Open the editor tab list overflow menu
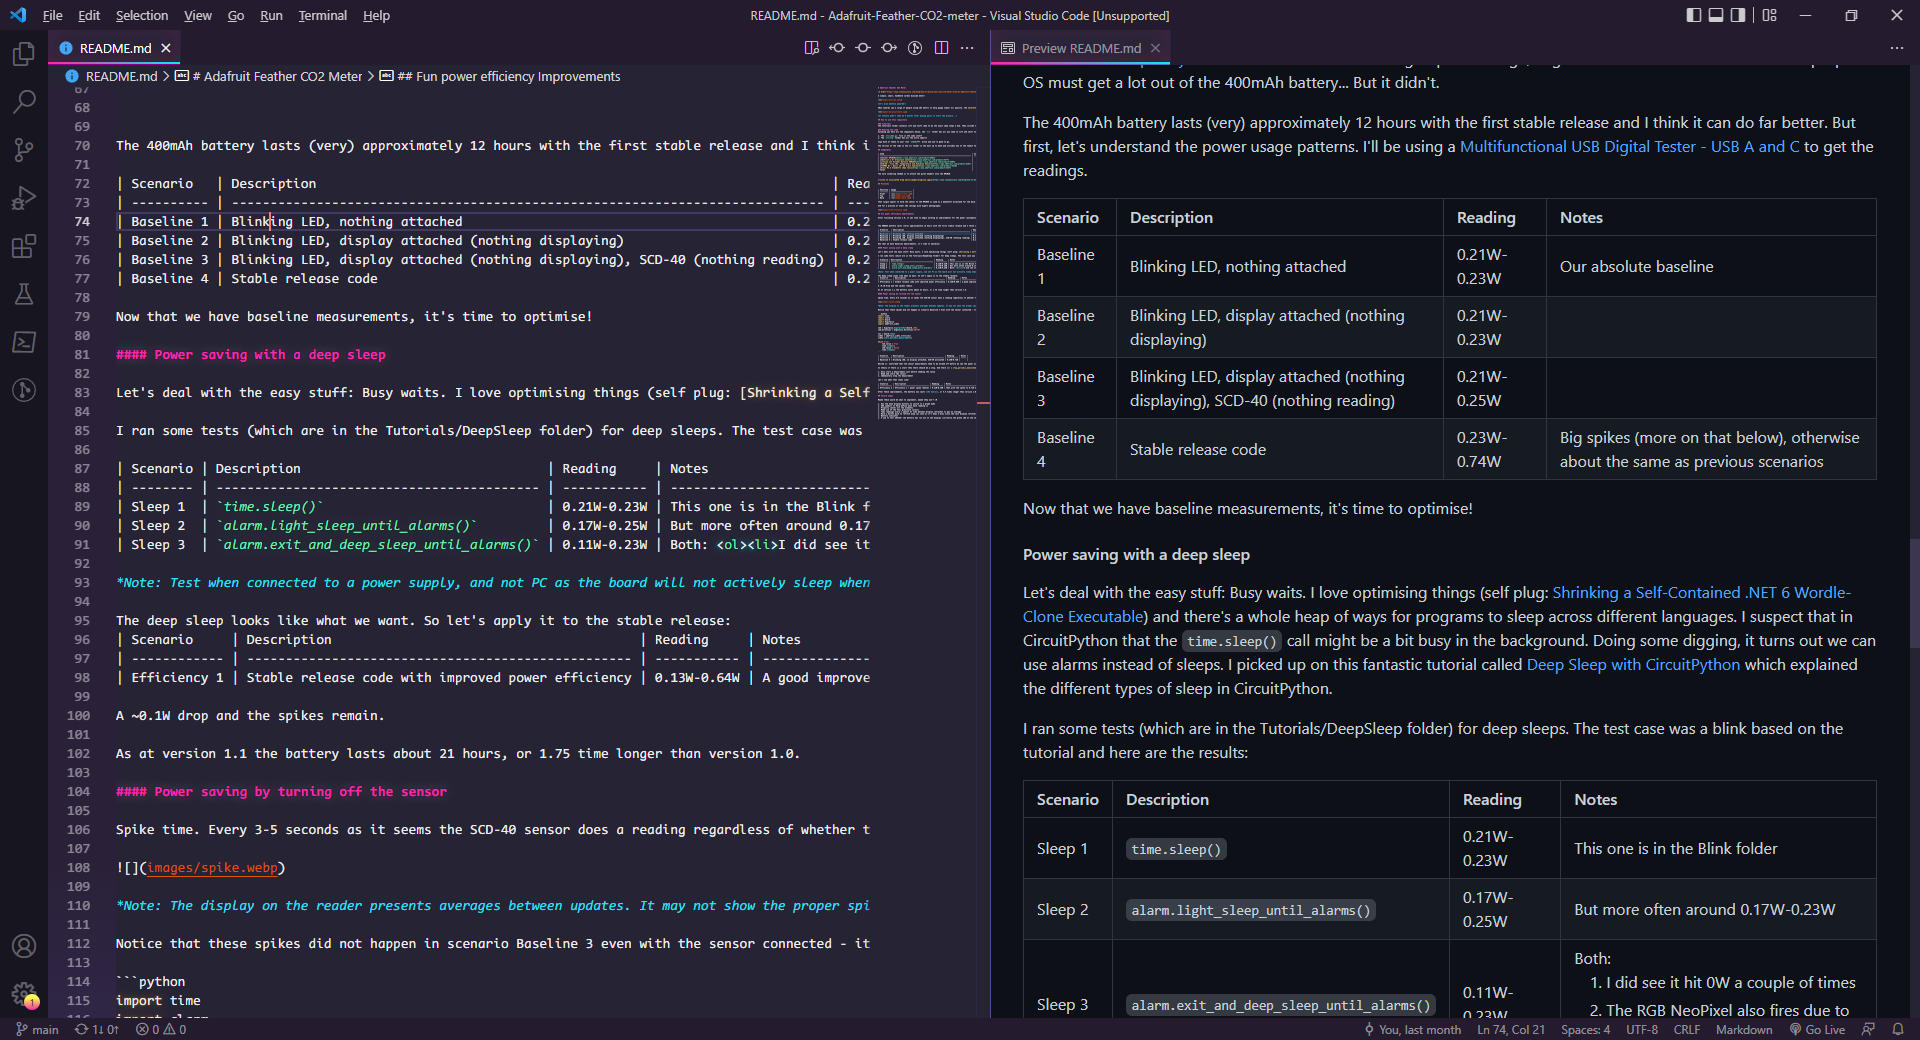Screen dimensions: 1920x1040 [x=1897, y=48]
